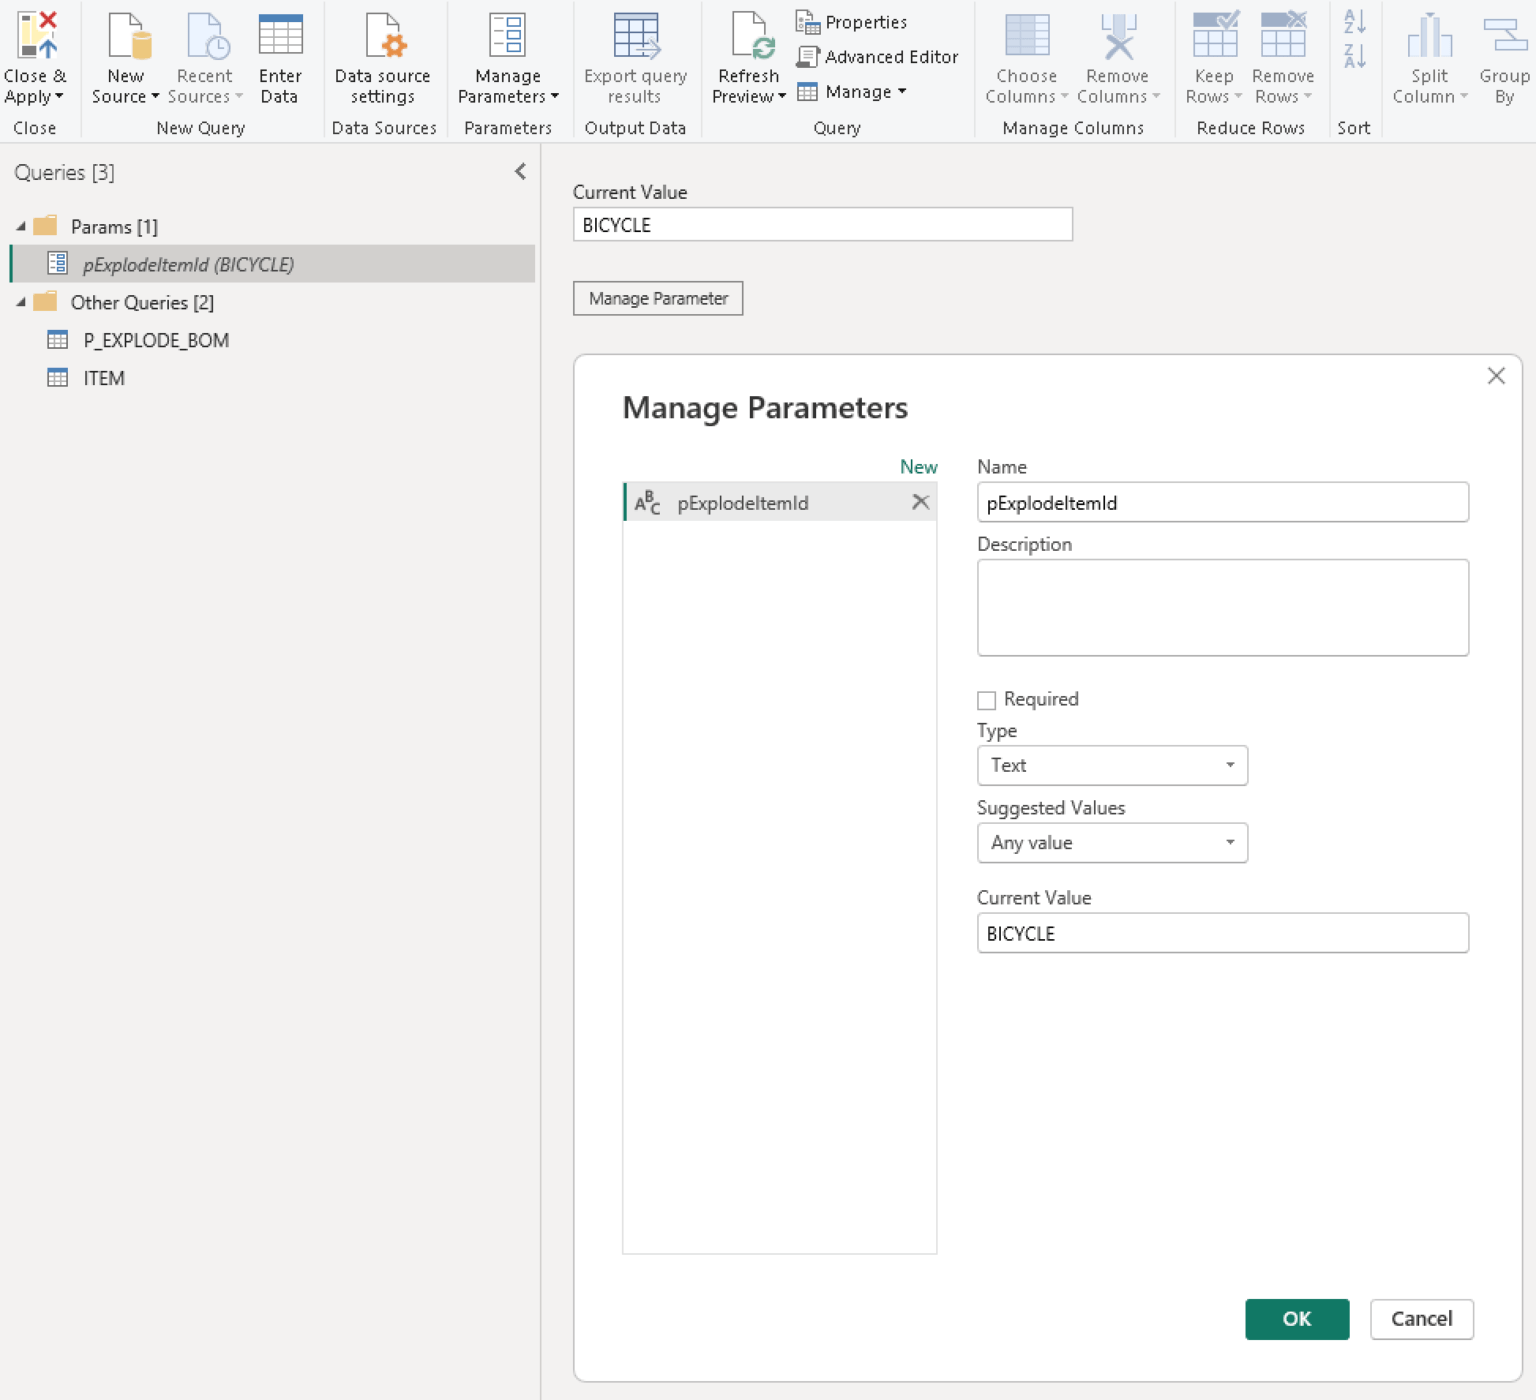Viewport: 1536px width, 1400px height.
Task: Toggle the Required checkbox
Action: coord(987,700)
